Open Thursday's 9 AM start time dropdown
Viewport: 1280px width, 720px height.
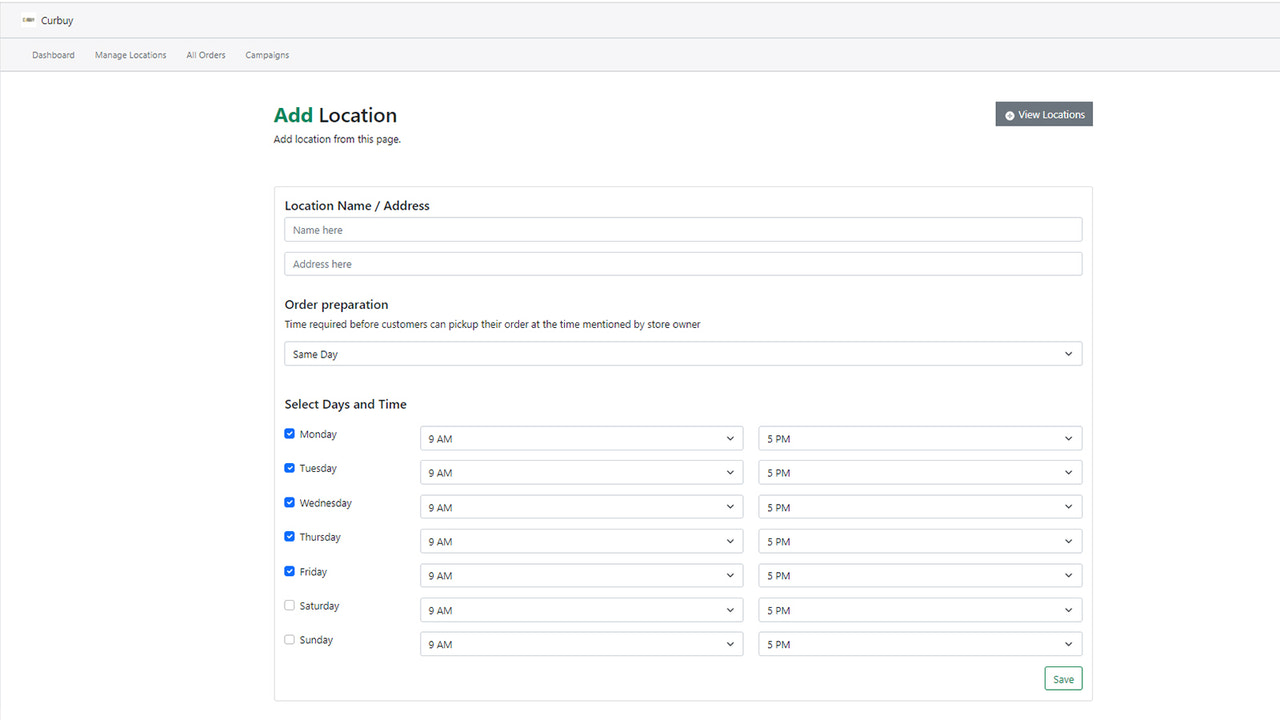(582, 542)
